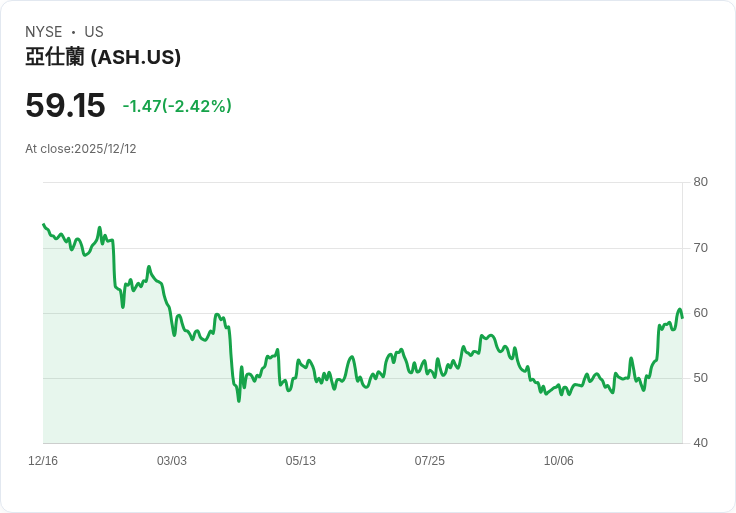Click the 03/03 date on x-axis
Image resolution: width=736 pixels, height=513 pixels.
tap(172, 461)
